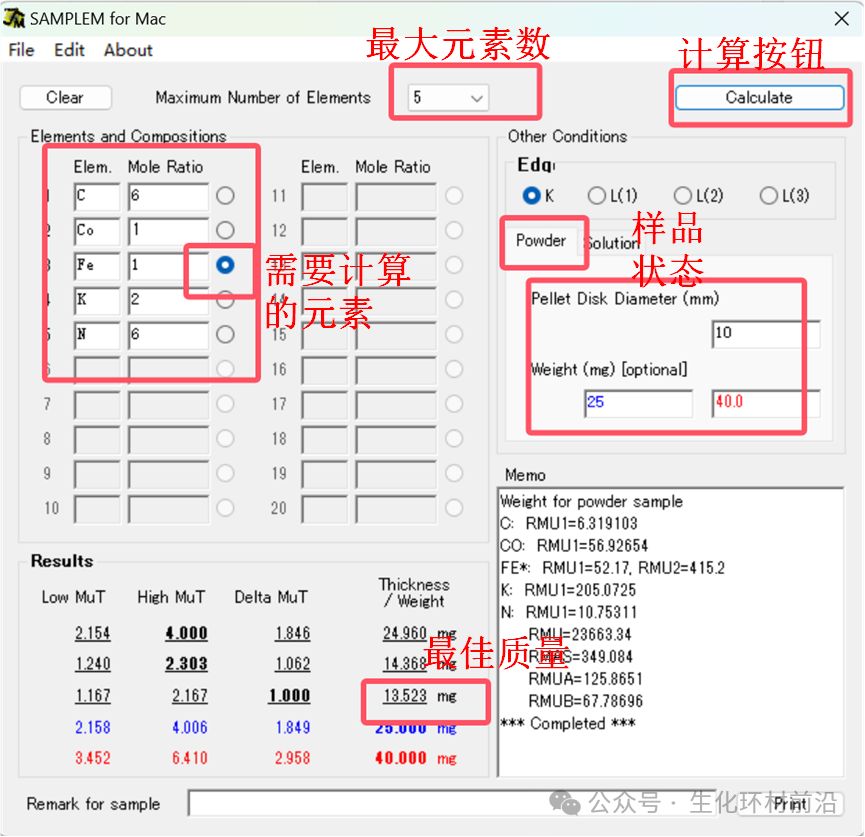
Task: Click High MuT value 2.303
Action: click(186, 664)
